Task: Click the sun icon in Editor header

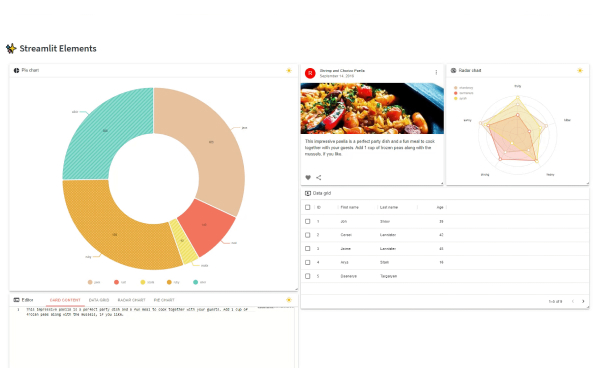Action: (289, 300)
